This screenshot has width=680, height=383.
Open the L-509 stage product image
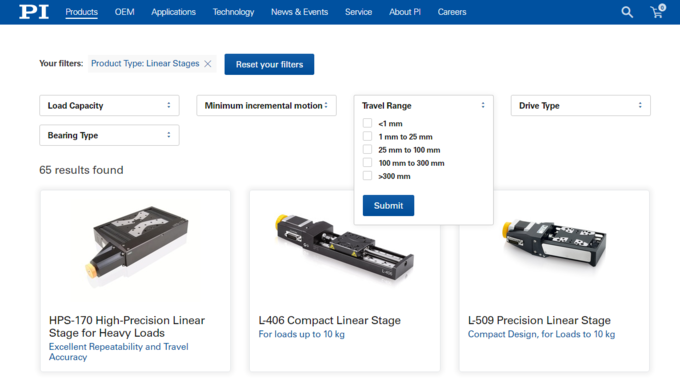(554, 244)
